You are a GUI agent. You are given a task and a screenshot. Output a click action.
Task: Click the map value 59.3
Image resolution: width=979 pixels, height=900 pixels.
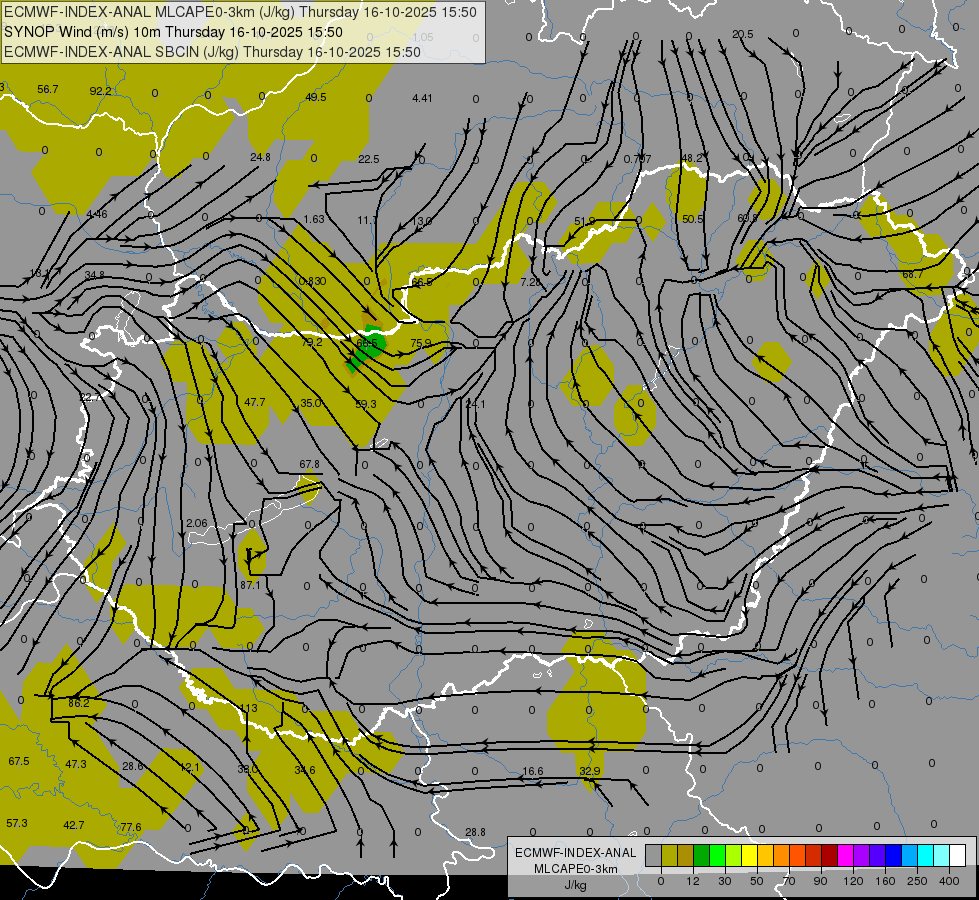tap(366, 404)
